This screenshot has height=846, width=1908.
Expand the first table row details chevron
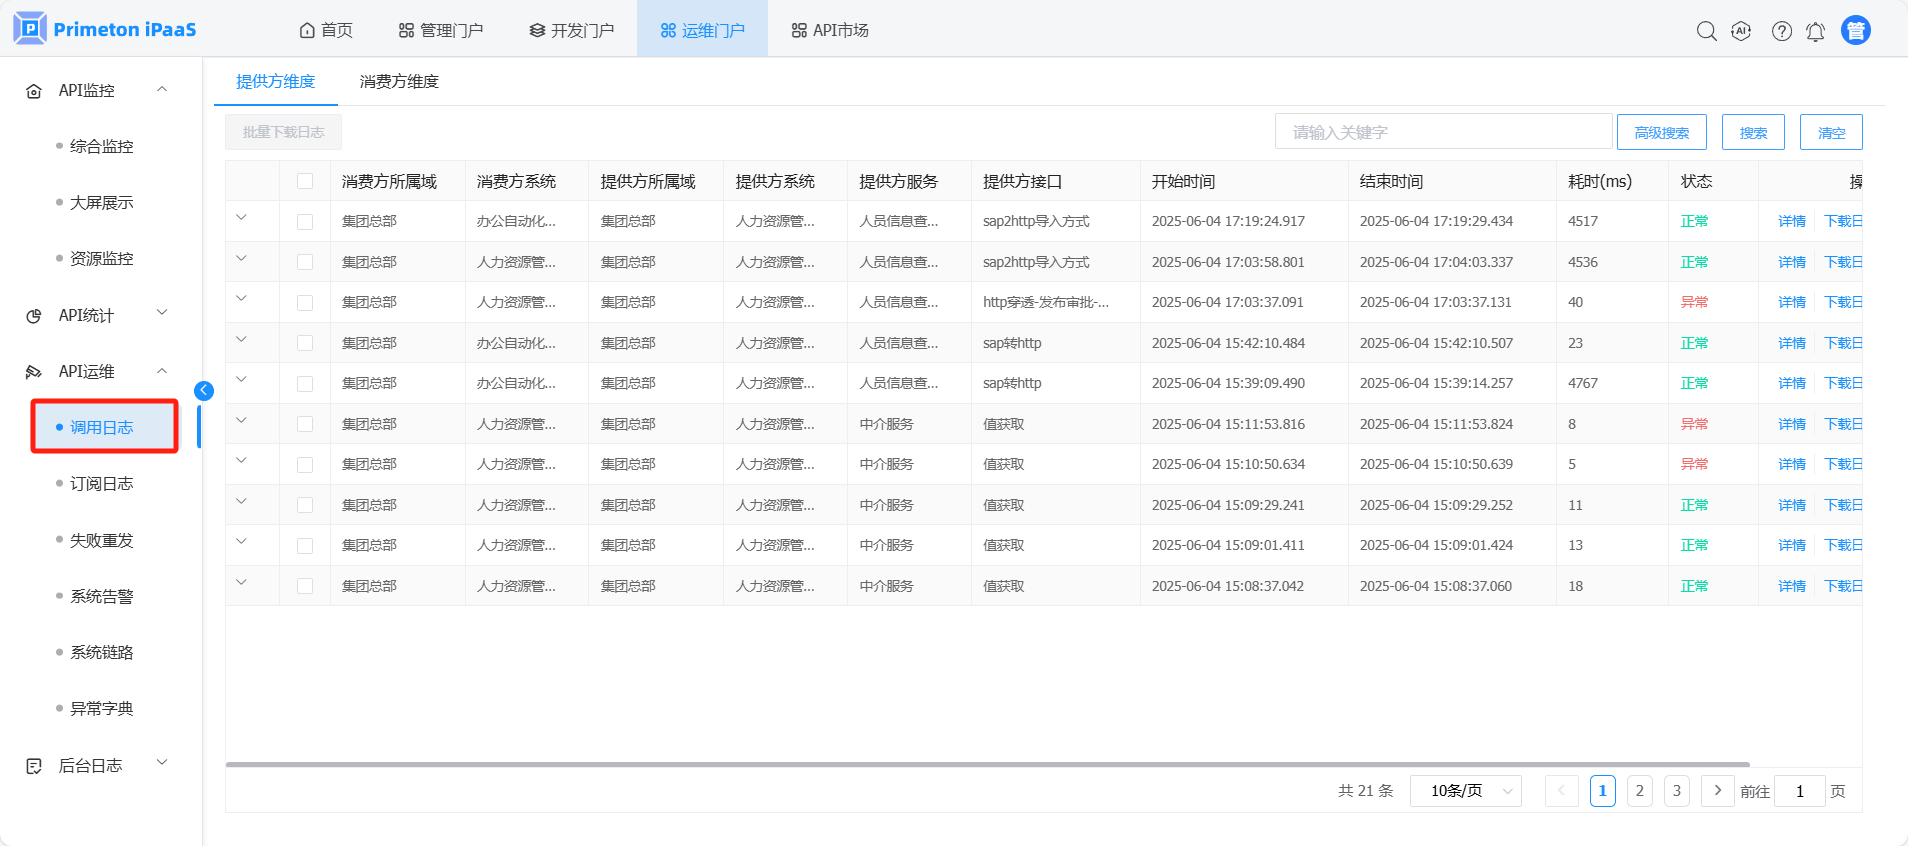coord(241,218)
